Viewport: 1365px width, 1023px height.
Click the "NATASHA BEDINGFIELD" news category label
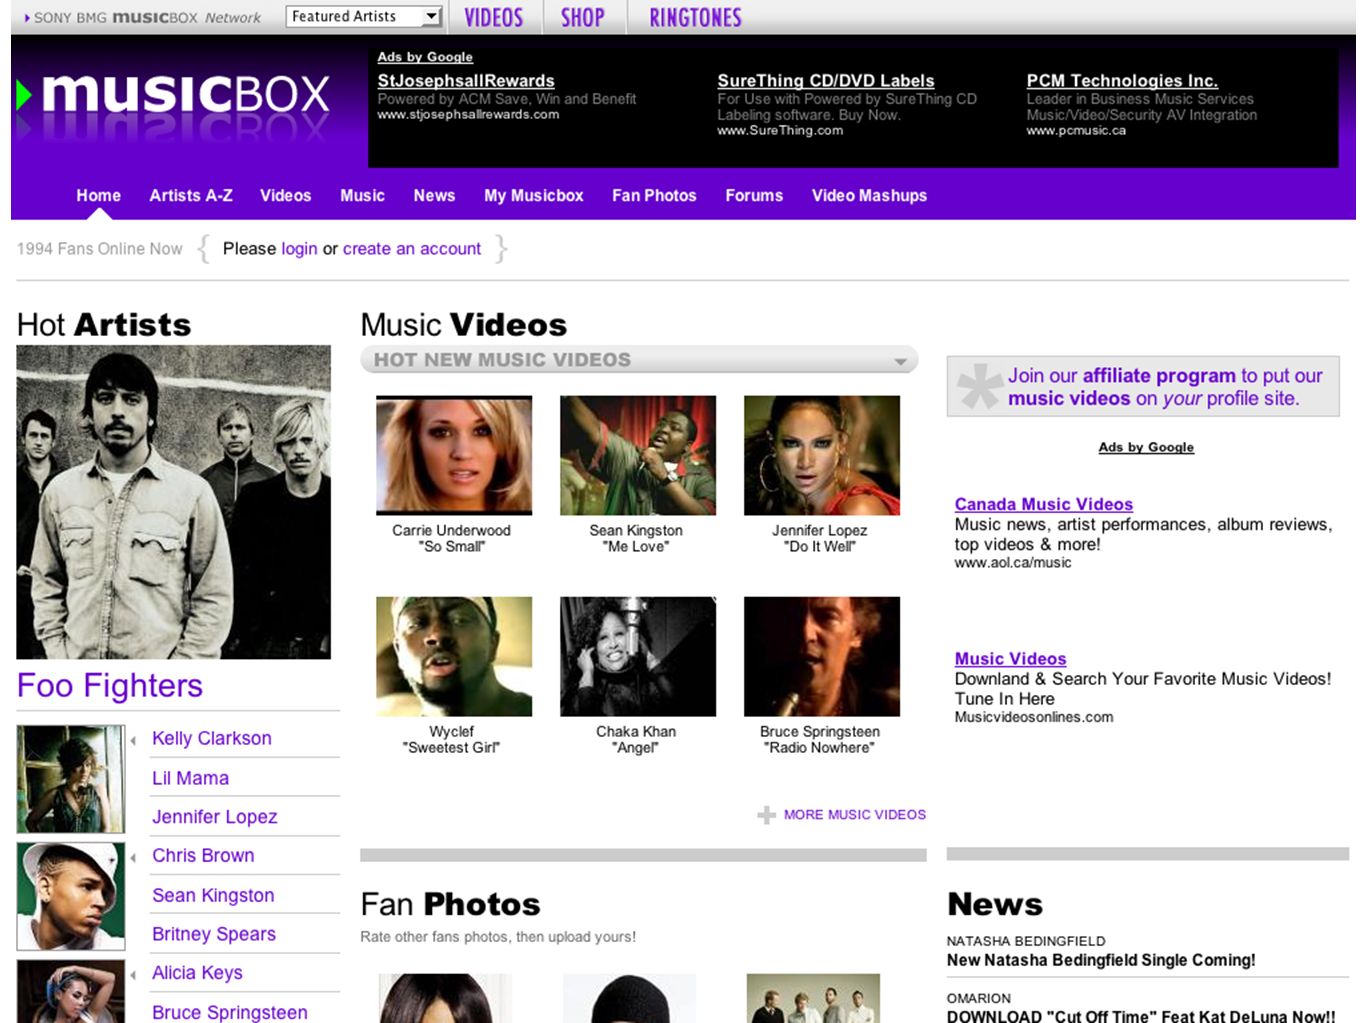tap(1026, 941)
